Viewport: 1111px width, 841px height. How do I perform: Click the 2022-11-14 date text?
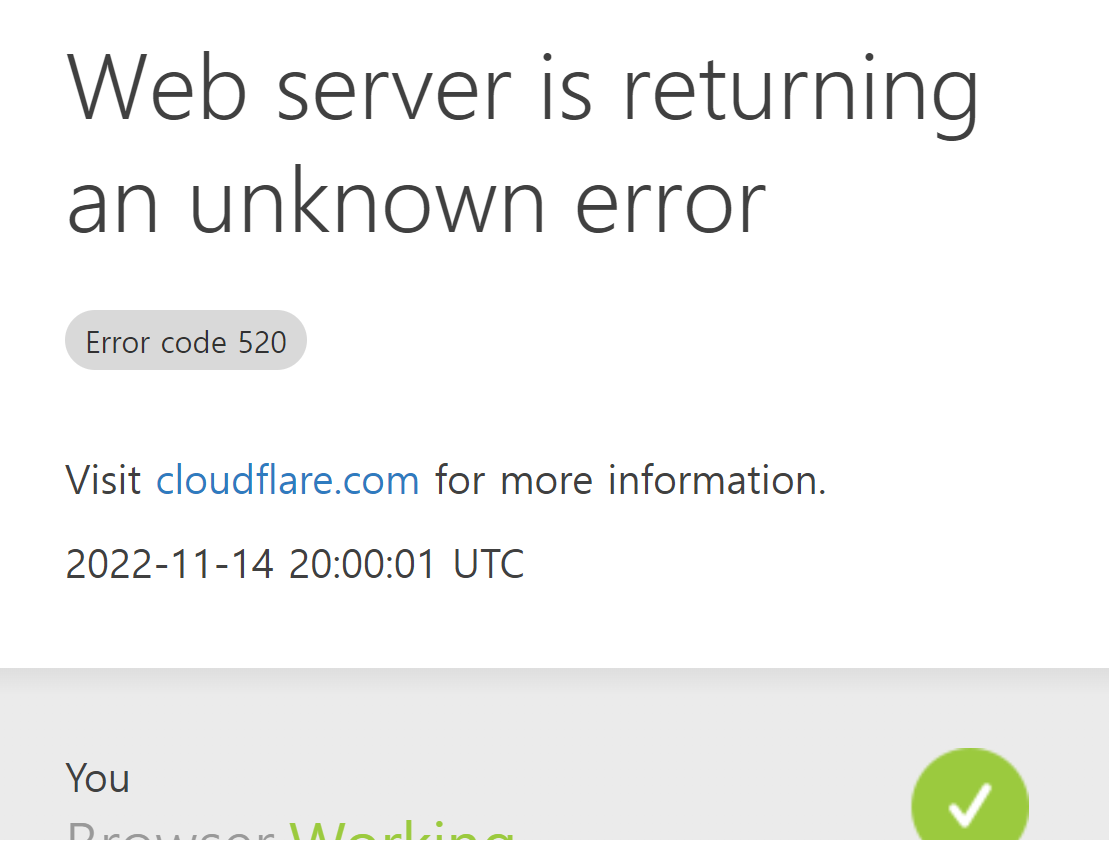point(169,565)
